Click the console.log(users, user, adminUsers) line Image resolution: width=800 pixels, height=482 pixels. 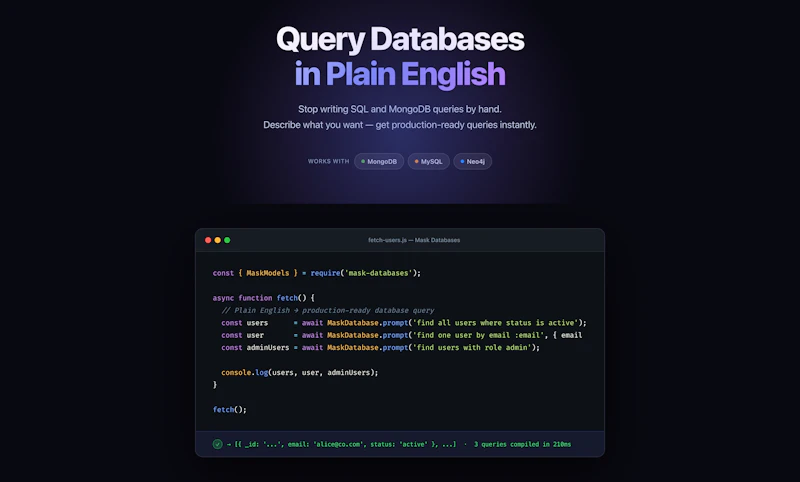300,372
